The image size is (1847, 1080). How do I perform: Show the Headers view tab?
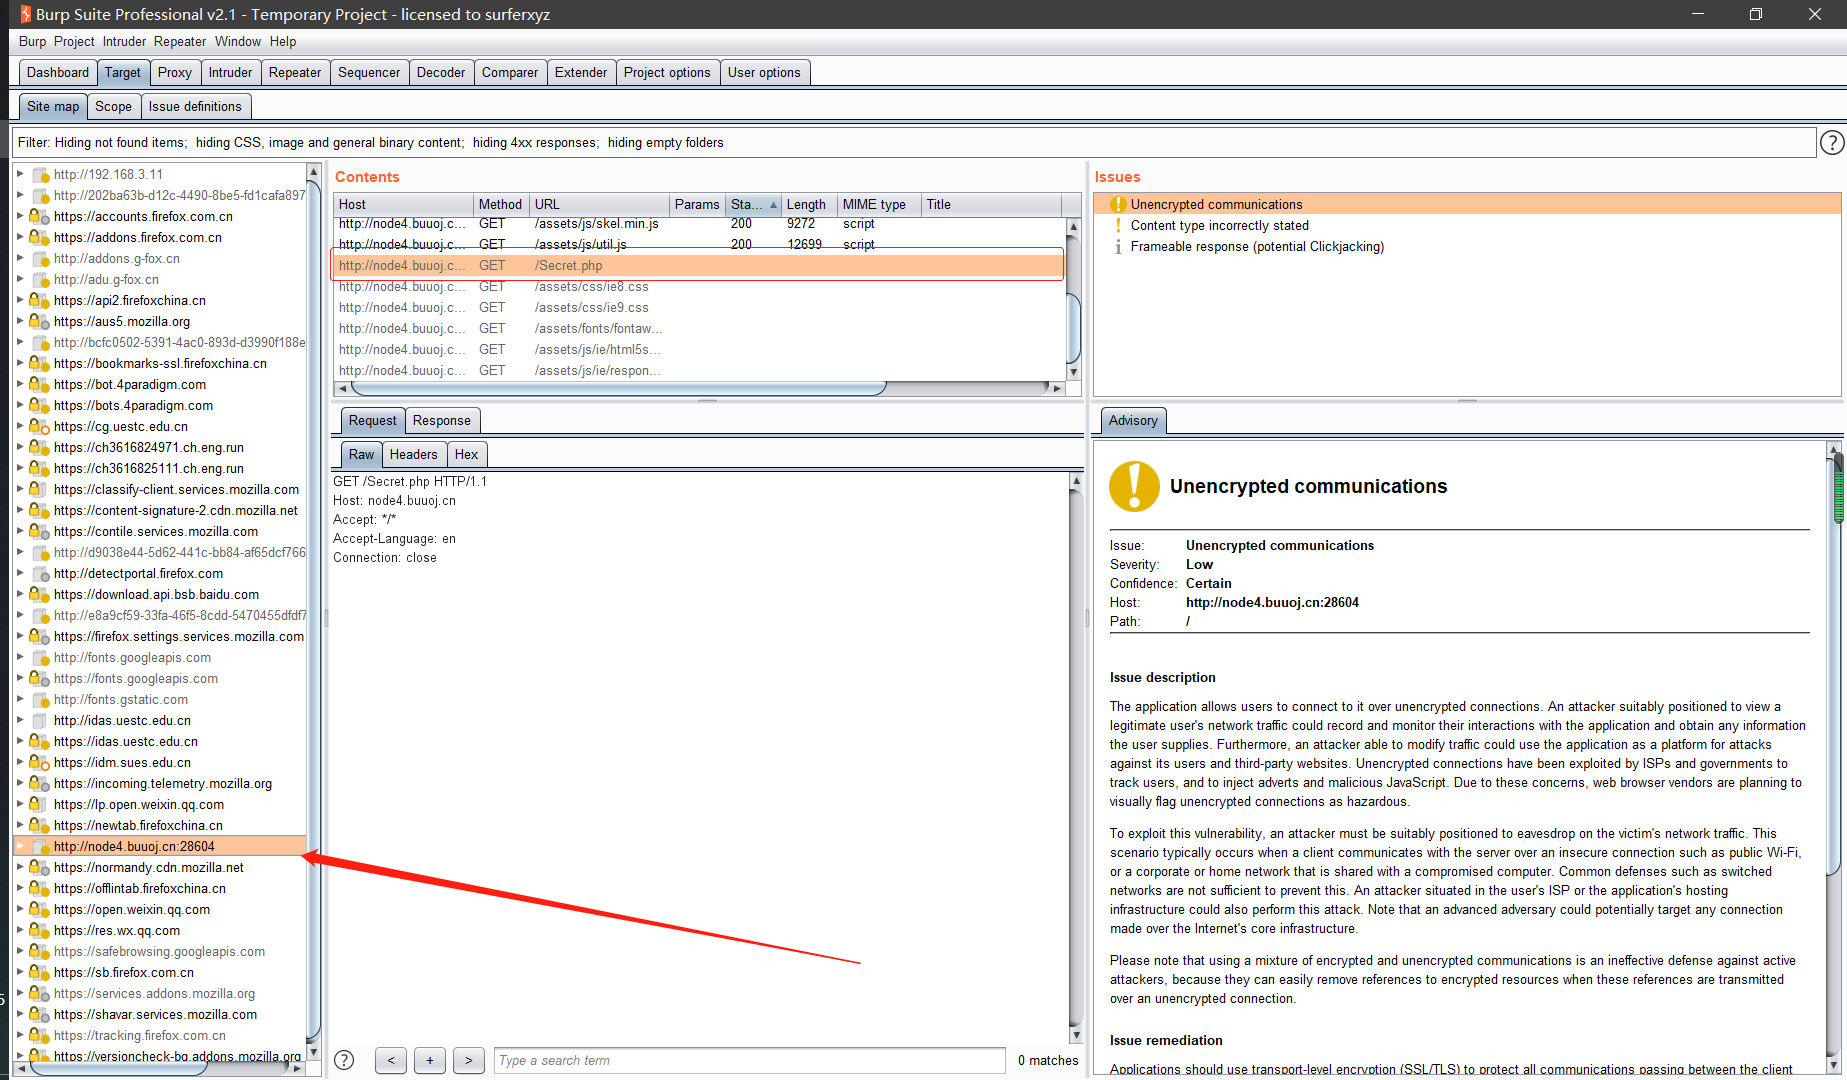[x=413, y=454]
